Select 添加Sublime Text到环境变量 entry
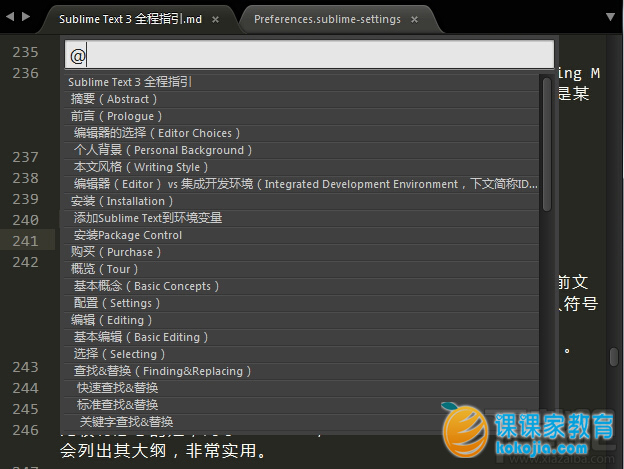 pos(302,218)
